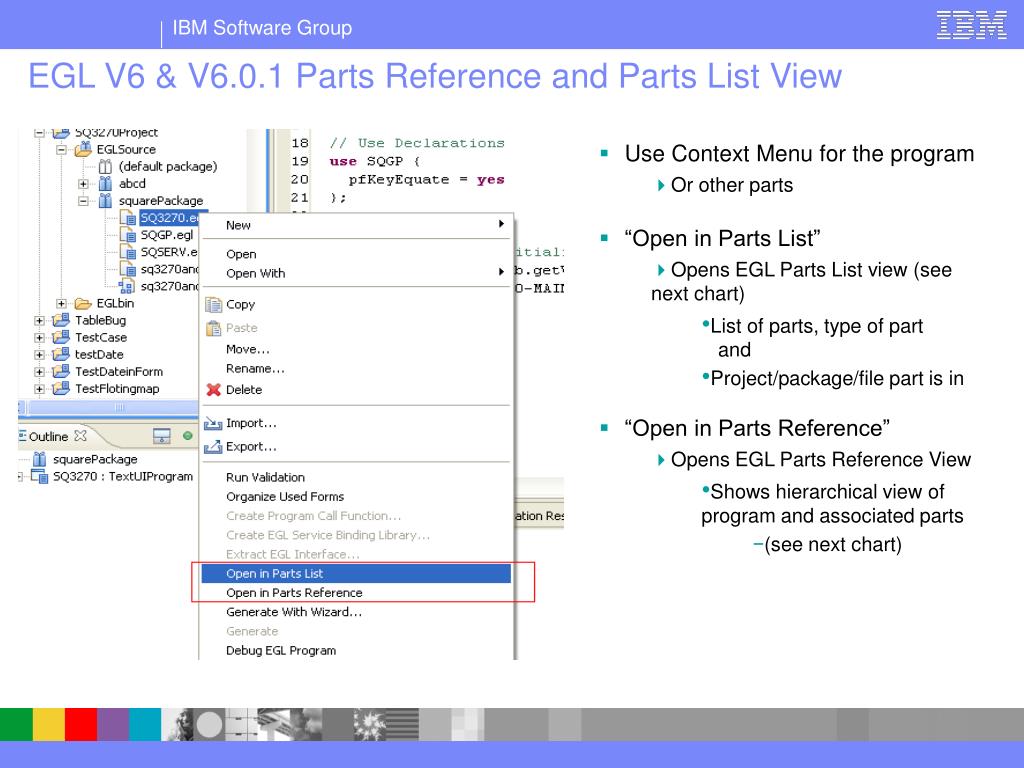This screenshot has height=768, width=1024.
Task: Click the EGLSource folder icon
Action: [x=83, y=150]
